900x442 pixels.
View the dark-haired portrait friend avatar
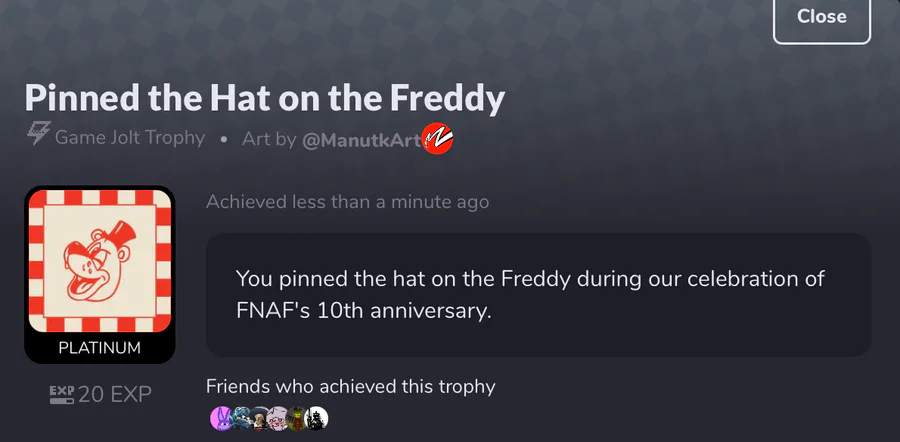tap(259, 418)
